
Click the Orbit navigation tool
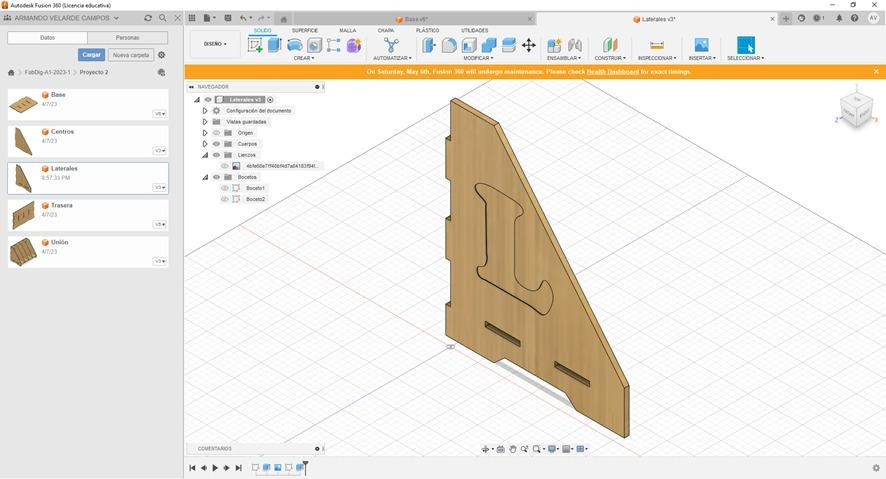[x=485, y=449]
